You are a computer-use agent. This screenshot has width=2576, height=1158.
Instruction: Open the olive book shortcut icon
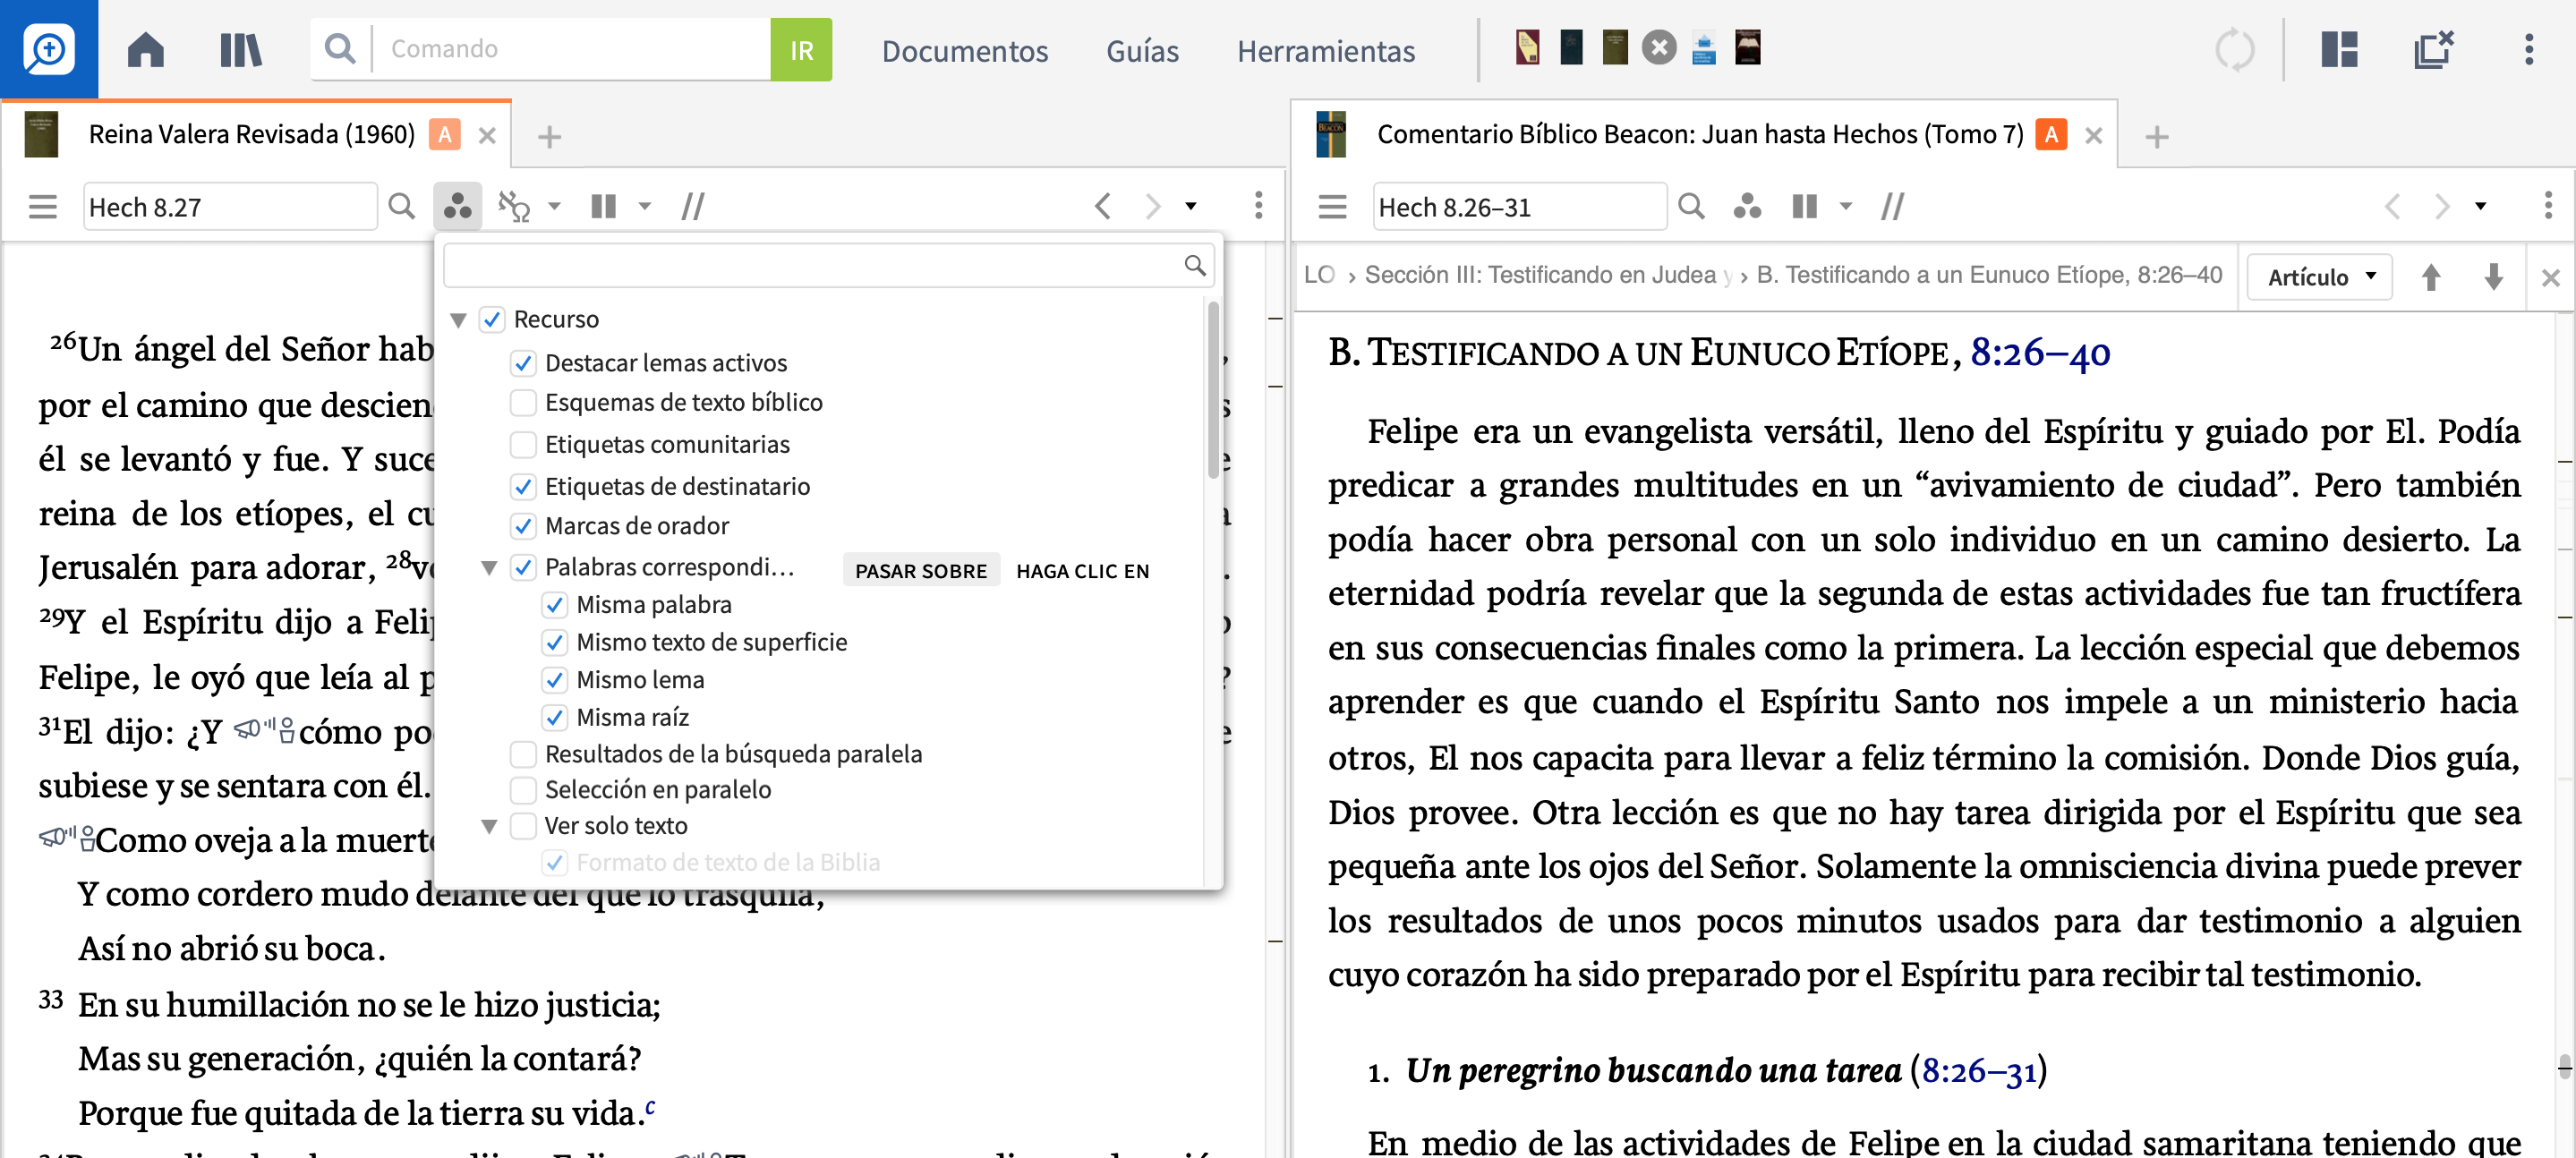(x=1615, y=47)
